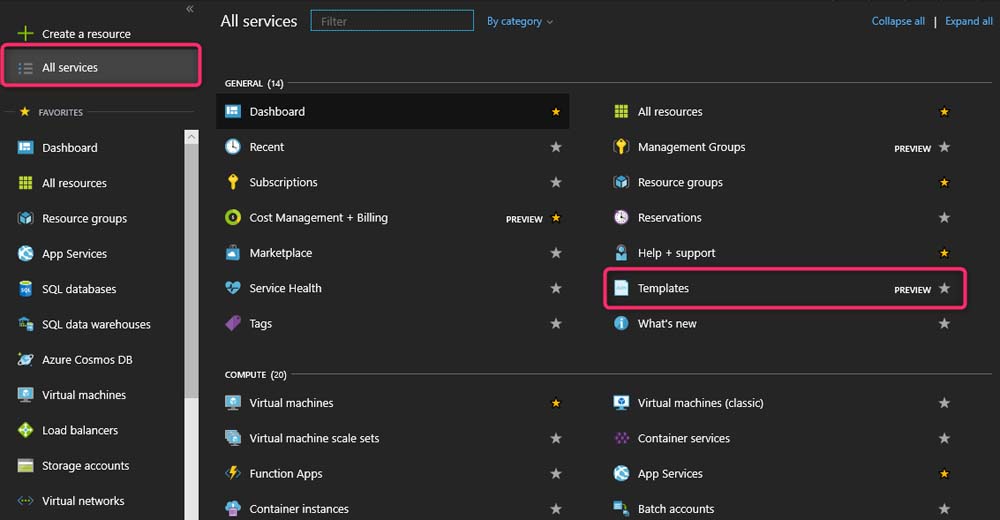
Task: Click the SQL databases icon in favorites
Action: 26,289
